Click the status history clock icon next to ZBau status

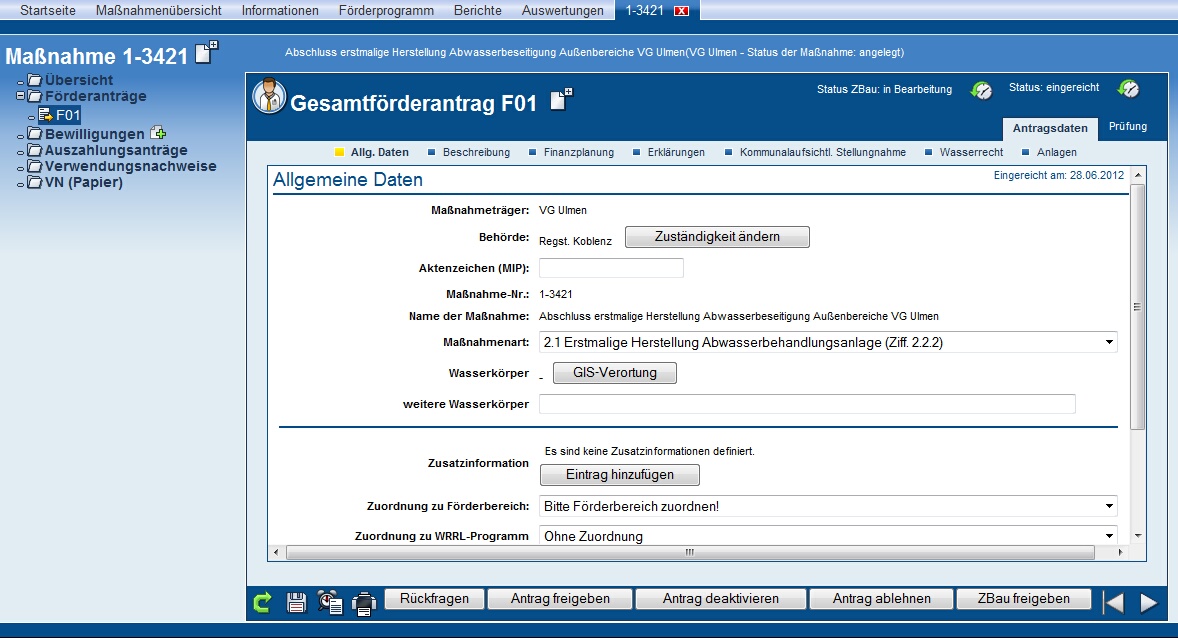point(981,90)
